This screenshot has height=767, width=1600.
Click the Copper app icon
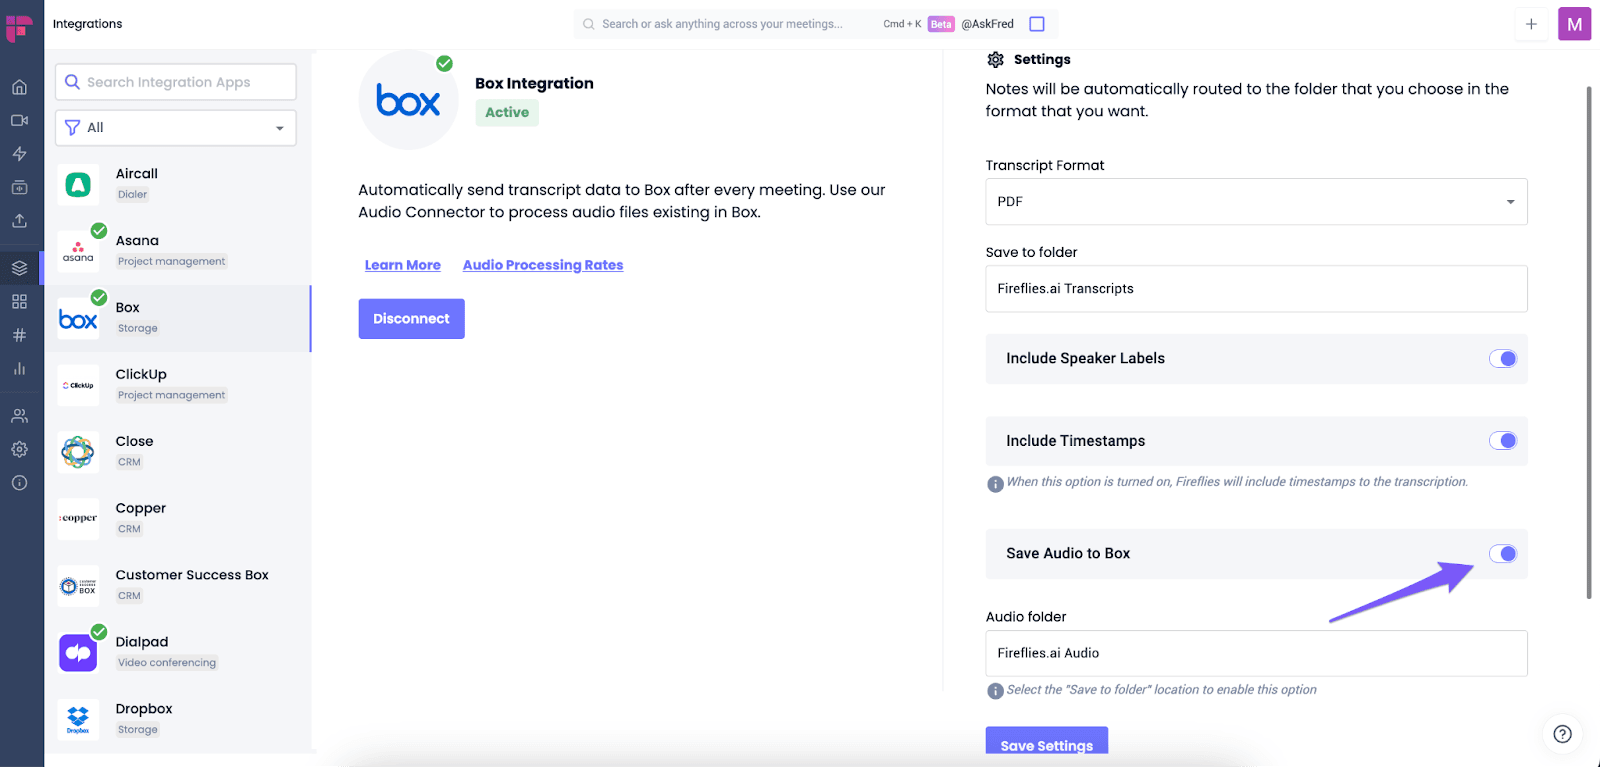78,519
